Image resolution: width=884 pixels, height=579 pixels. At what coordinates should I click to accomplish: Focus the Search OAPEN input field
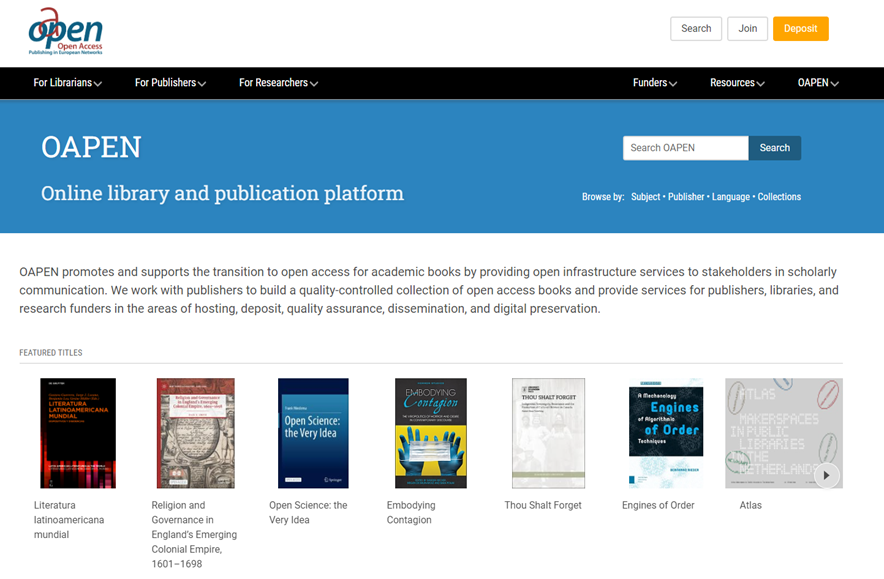point(686,148)
